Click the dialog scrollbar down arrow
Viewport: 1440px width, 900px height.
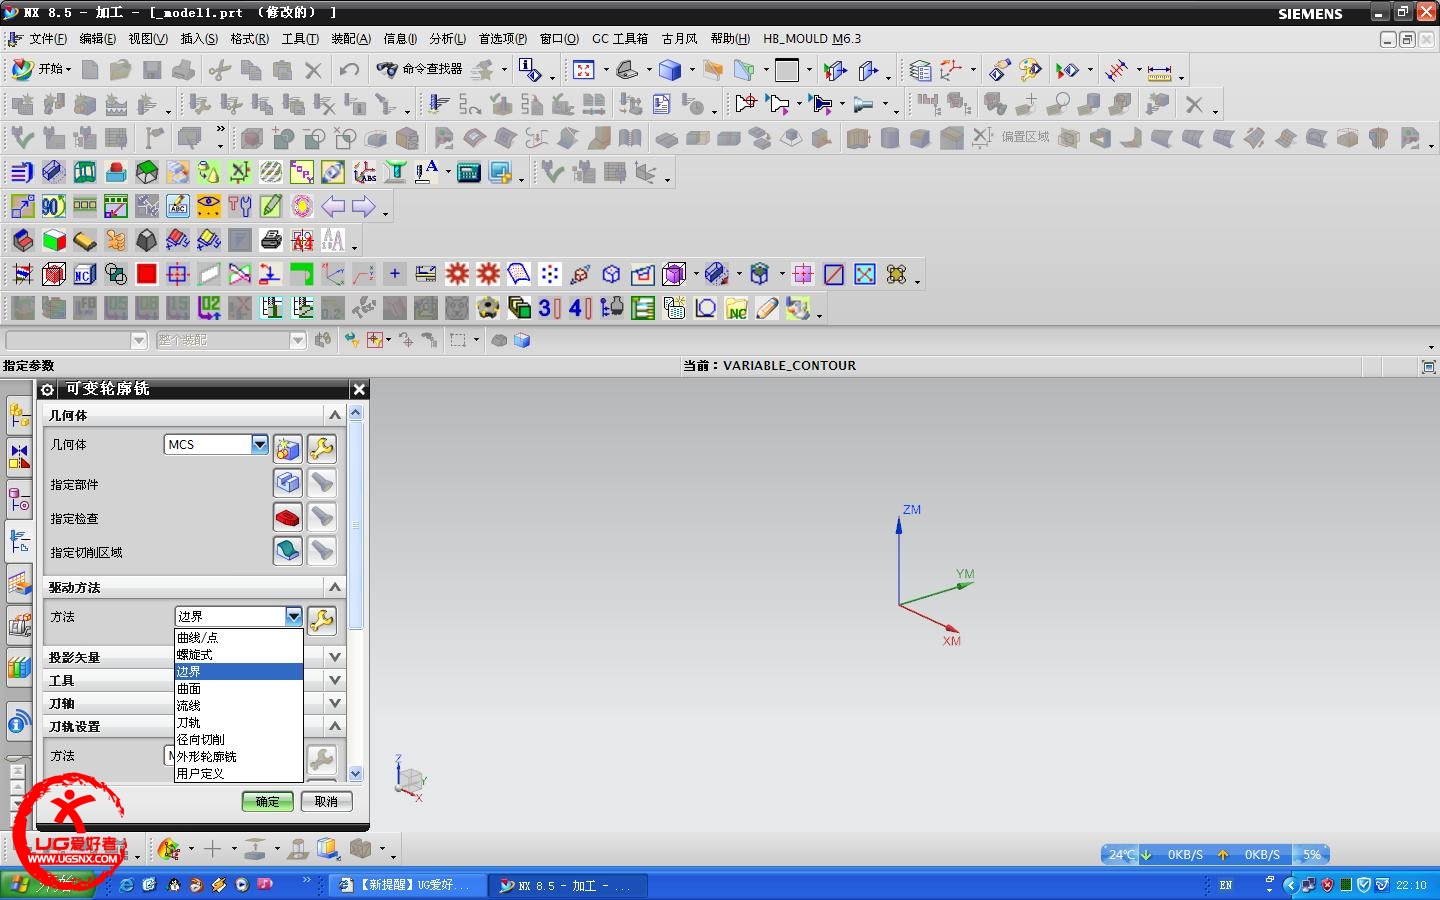click(356, 773)
